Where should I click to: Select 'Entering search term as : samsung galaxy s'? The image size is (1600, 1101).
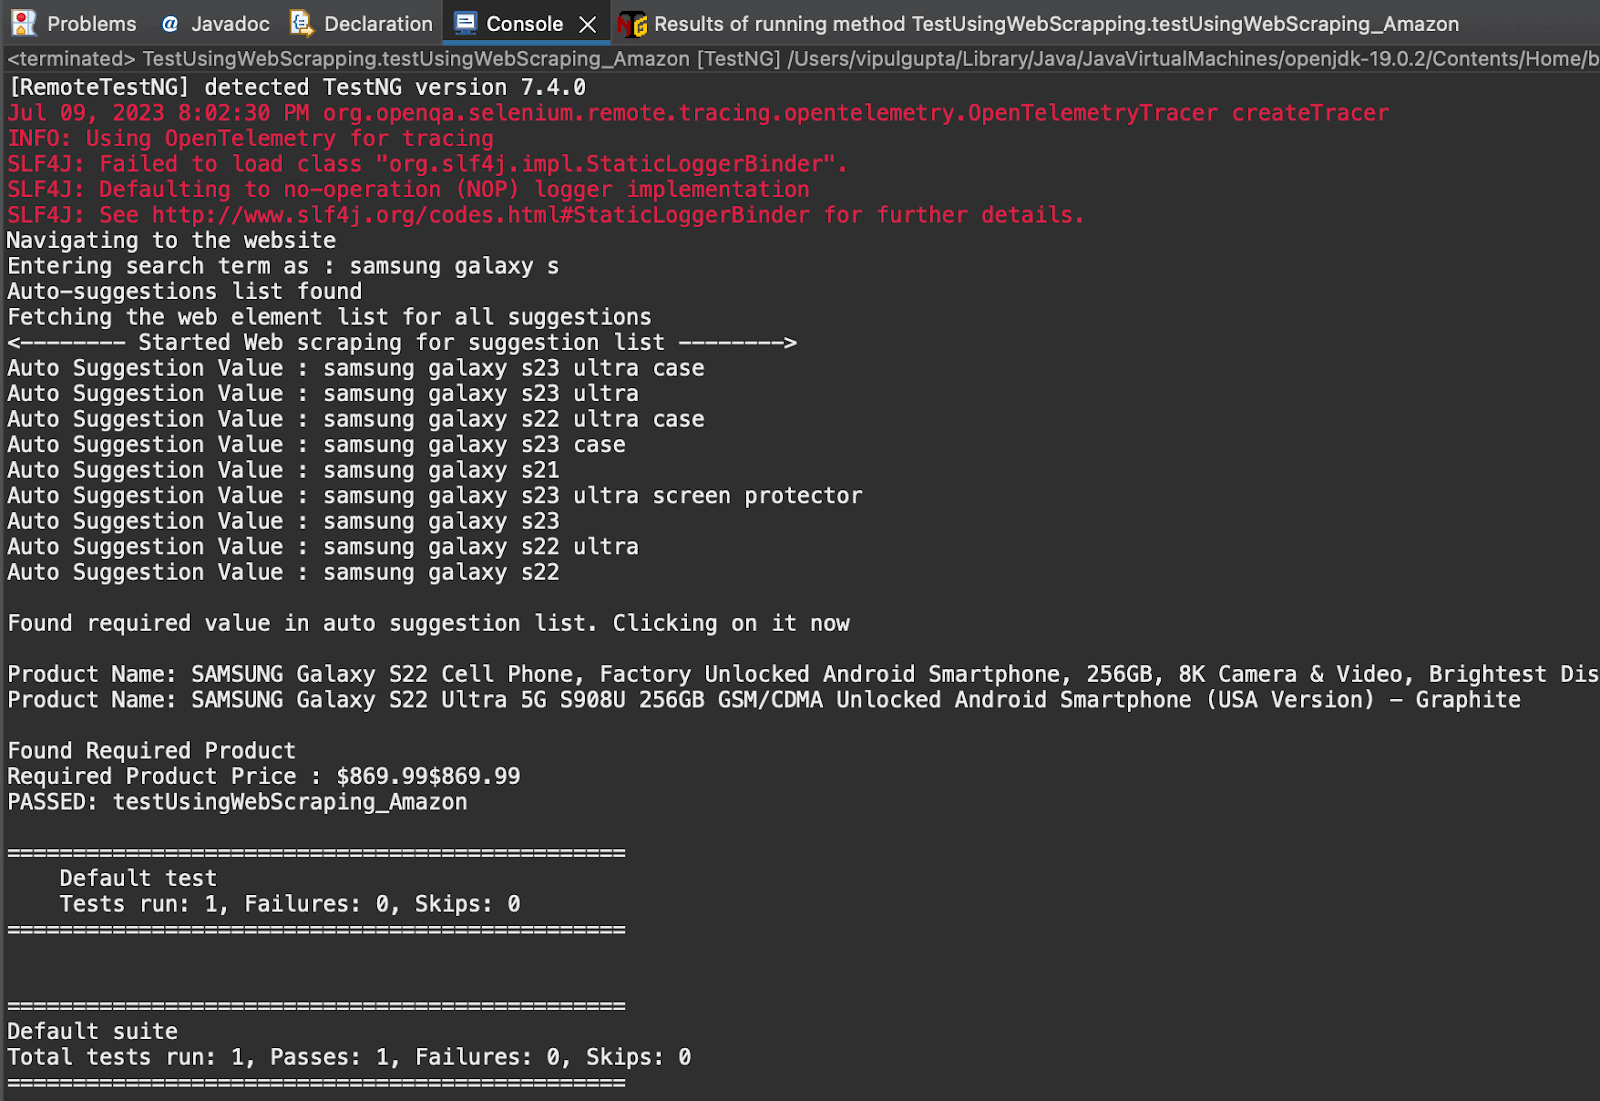(x=283, y=266)
